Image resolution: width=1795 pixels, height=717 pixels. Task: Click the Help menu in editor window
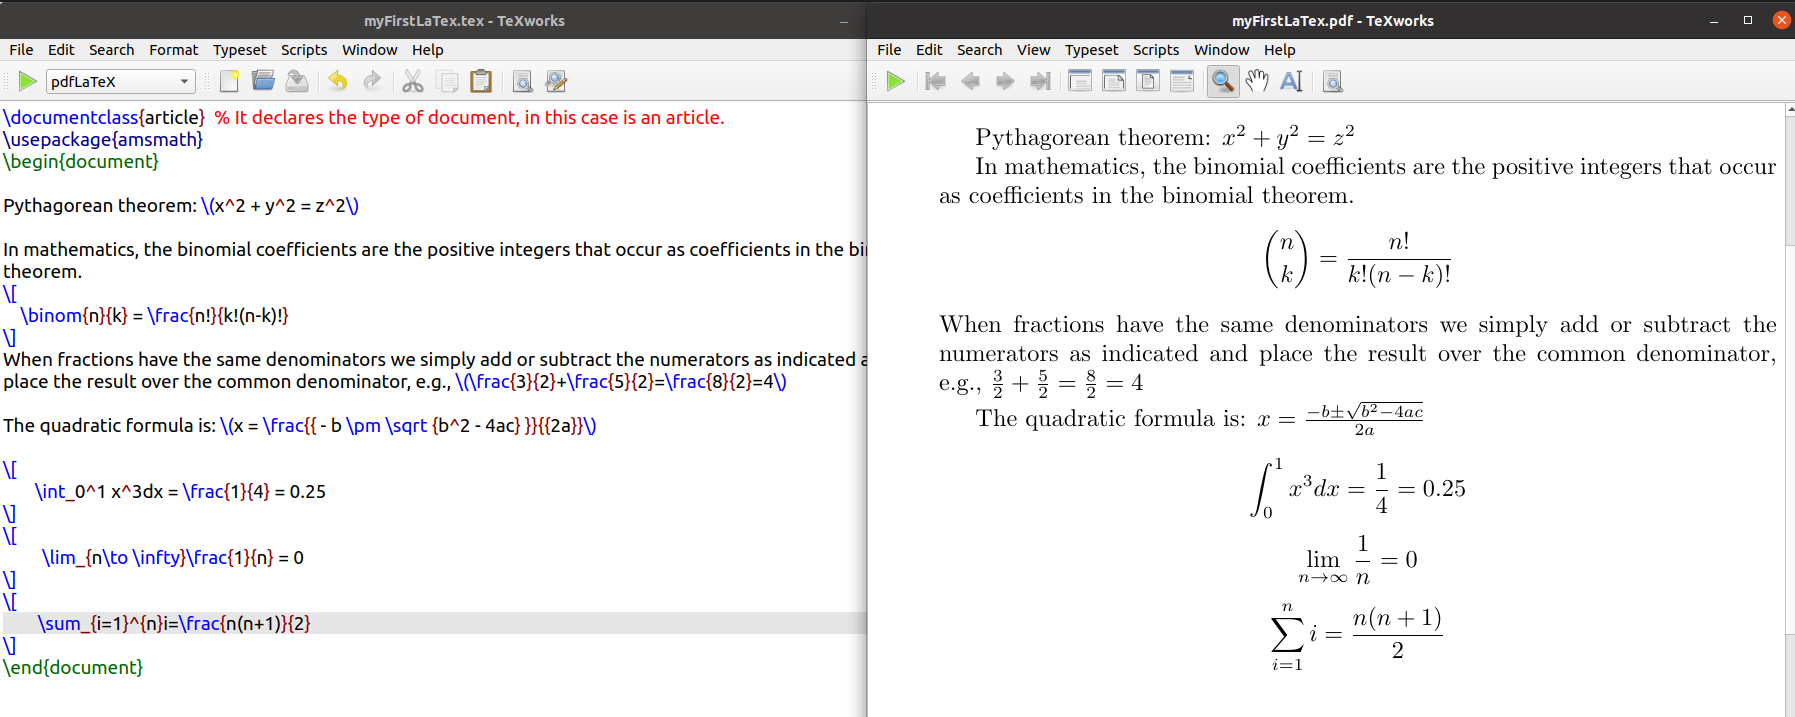[427, 50]
